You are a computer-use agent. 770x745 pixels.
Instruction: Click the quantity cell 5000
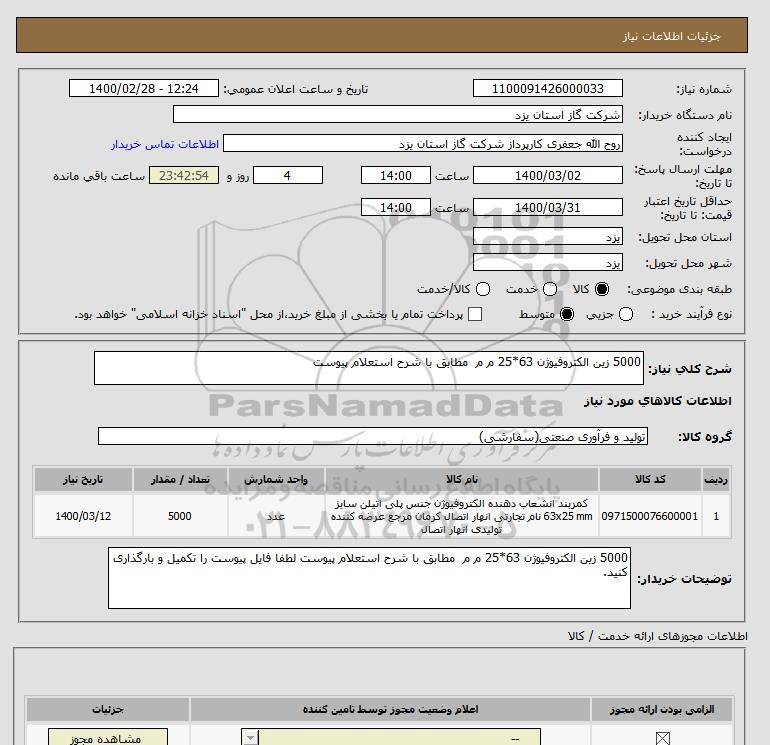tap(180, 516)
